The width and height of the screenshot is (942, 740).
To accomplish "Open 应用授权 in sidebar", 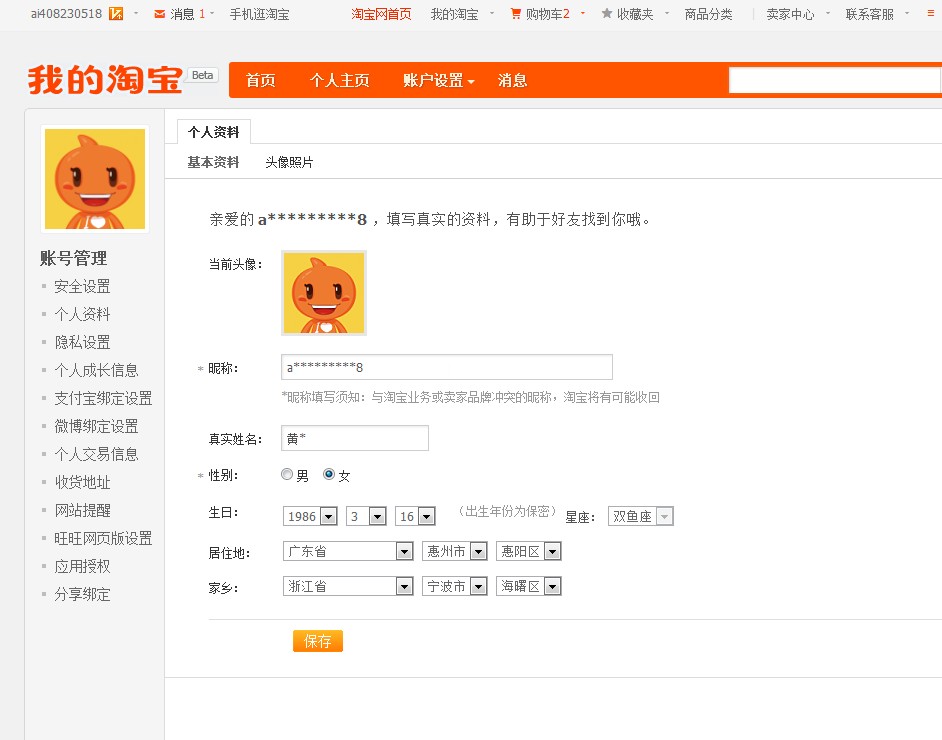I will click(82, 566).
